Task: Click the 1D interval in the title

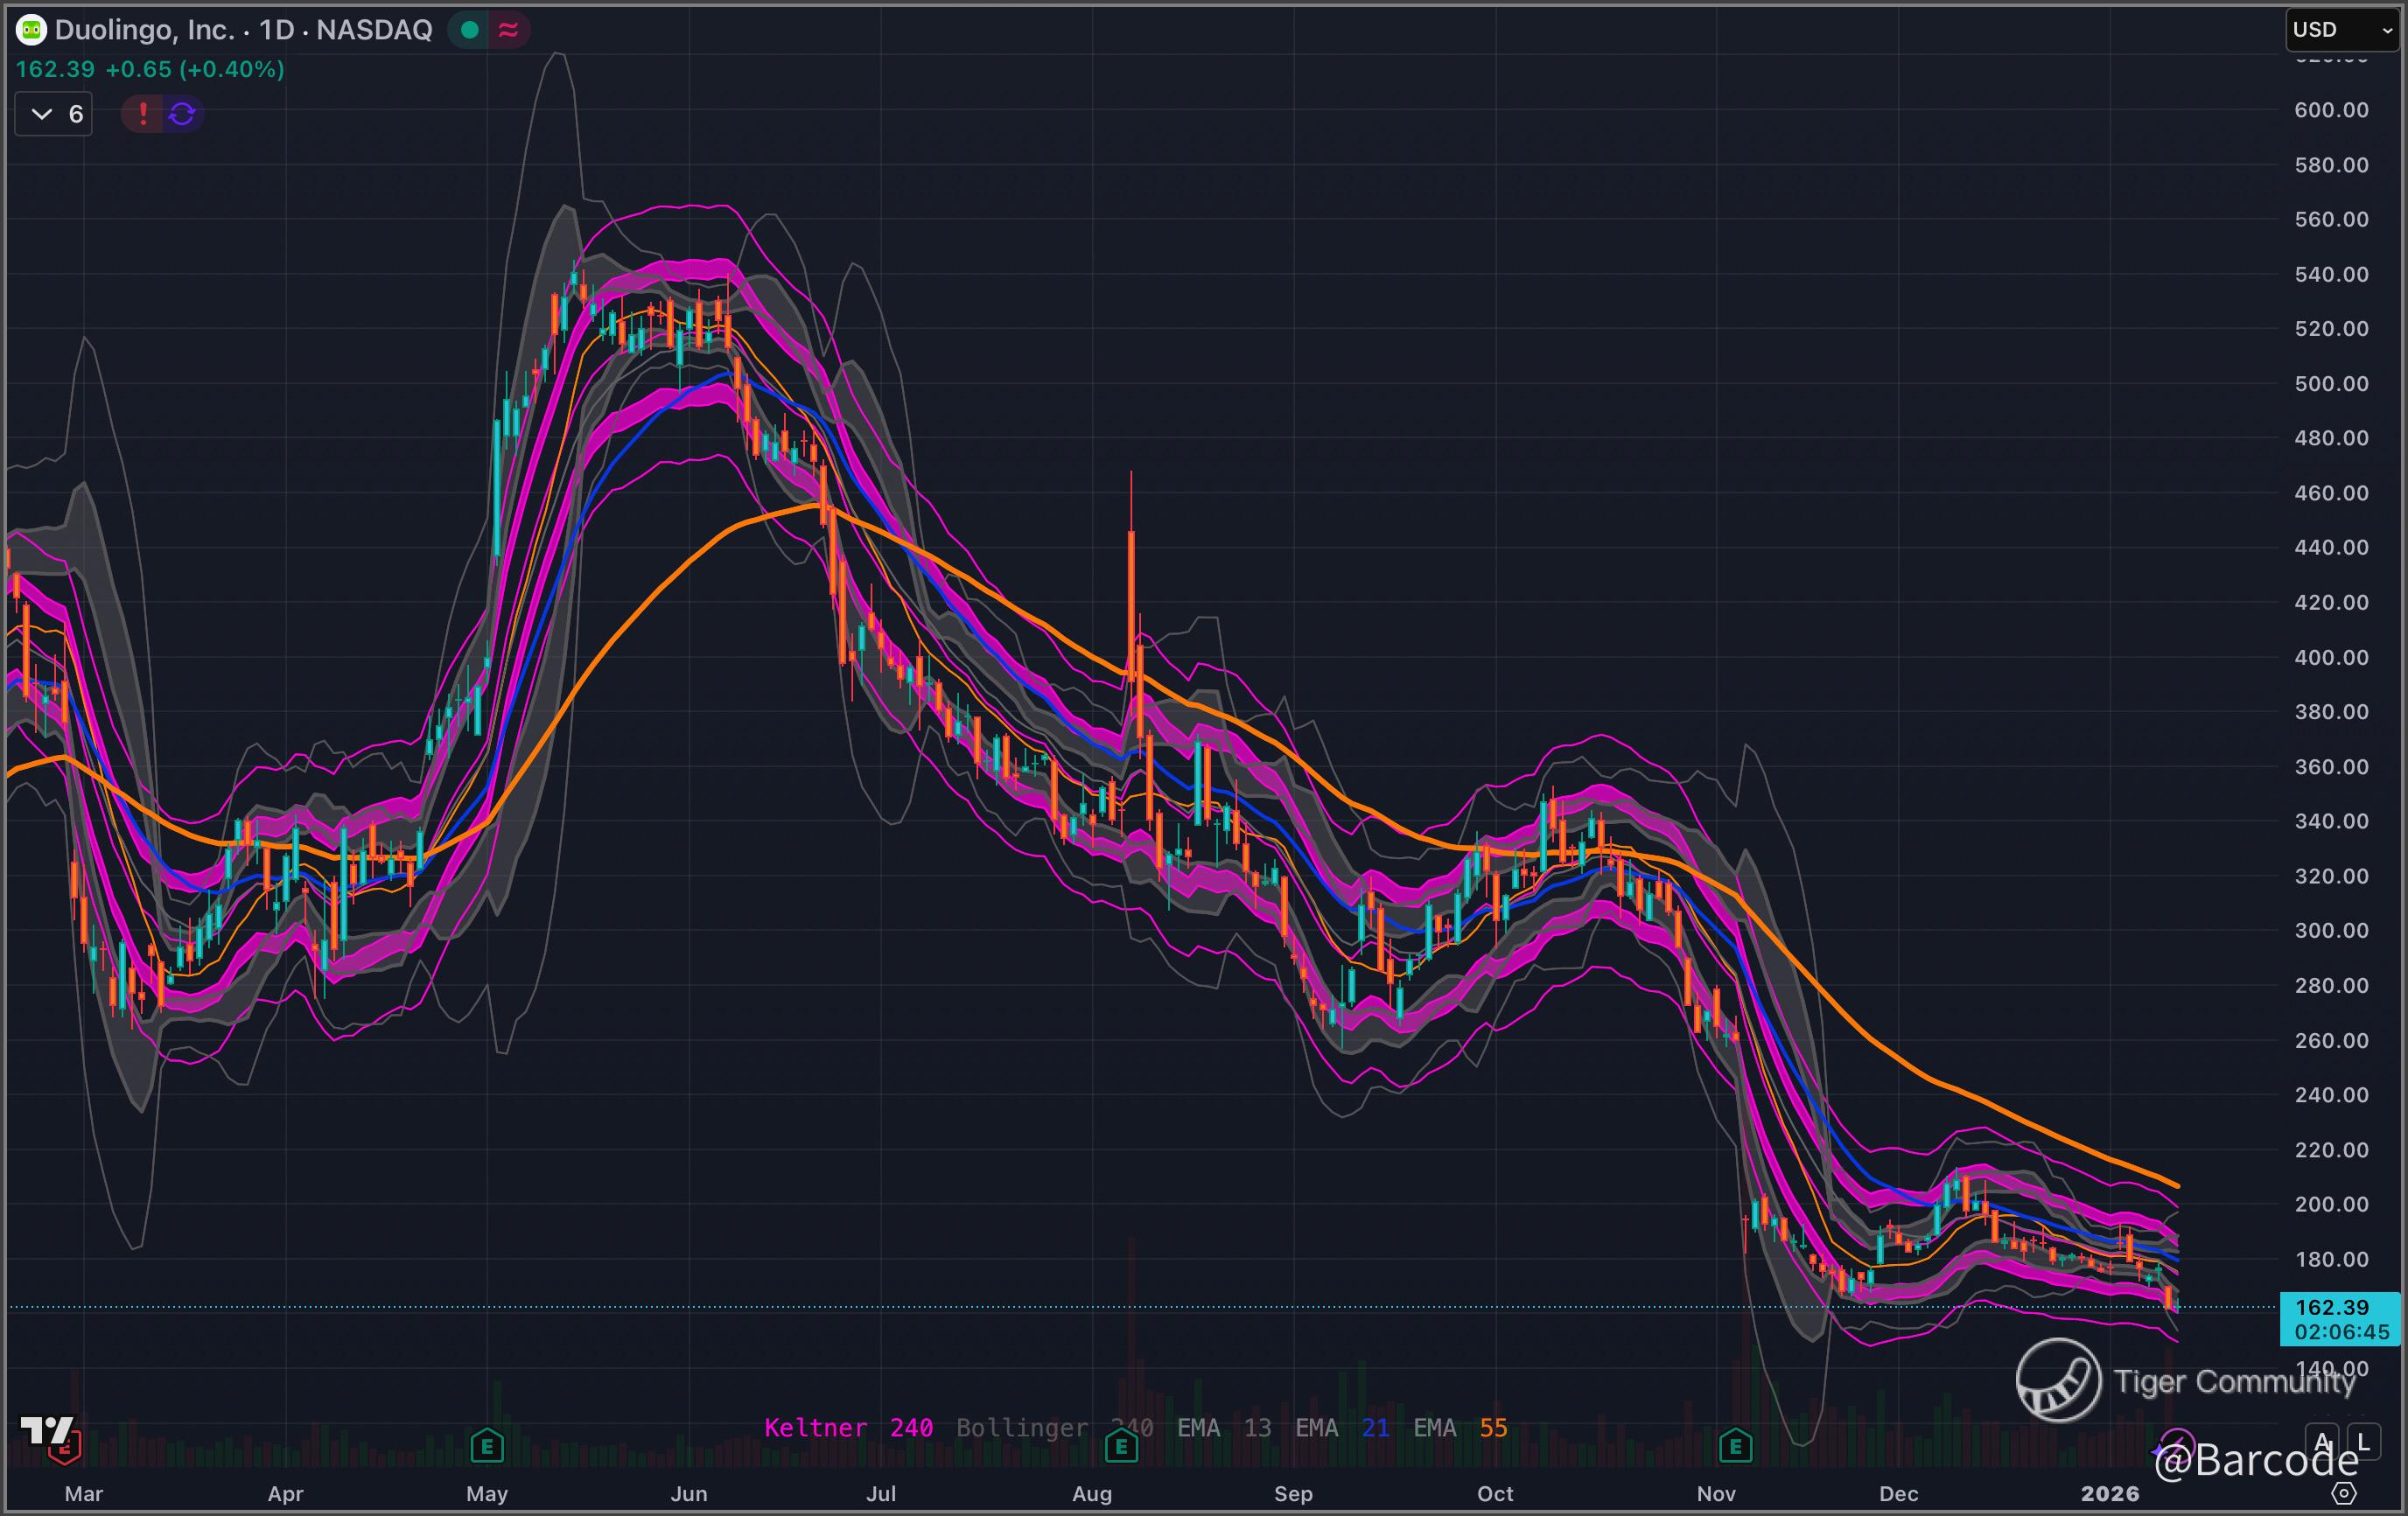Action: [277, 30]
